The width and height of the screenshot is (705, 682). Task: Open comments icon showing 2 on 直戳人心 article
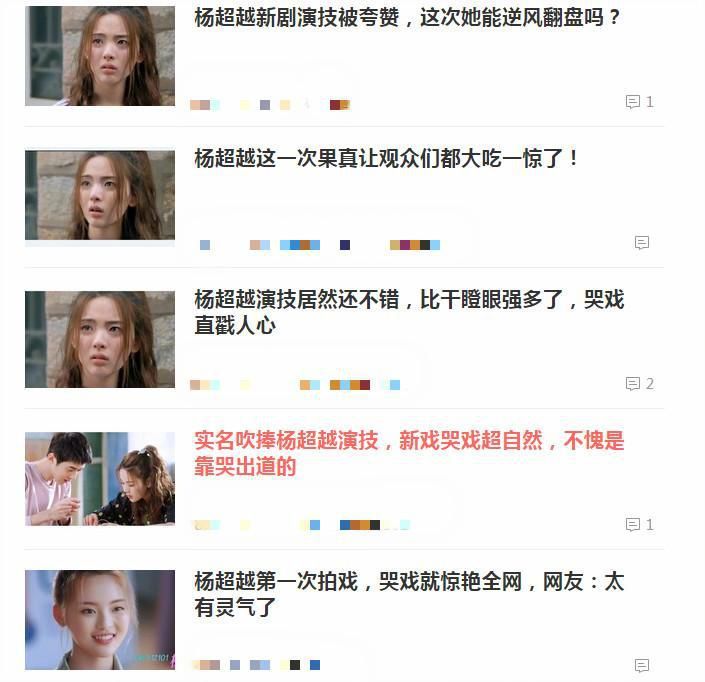coord(633,383)
